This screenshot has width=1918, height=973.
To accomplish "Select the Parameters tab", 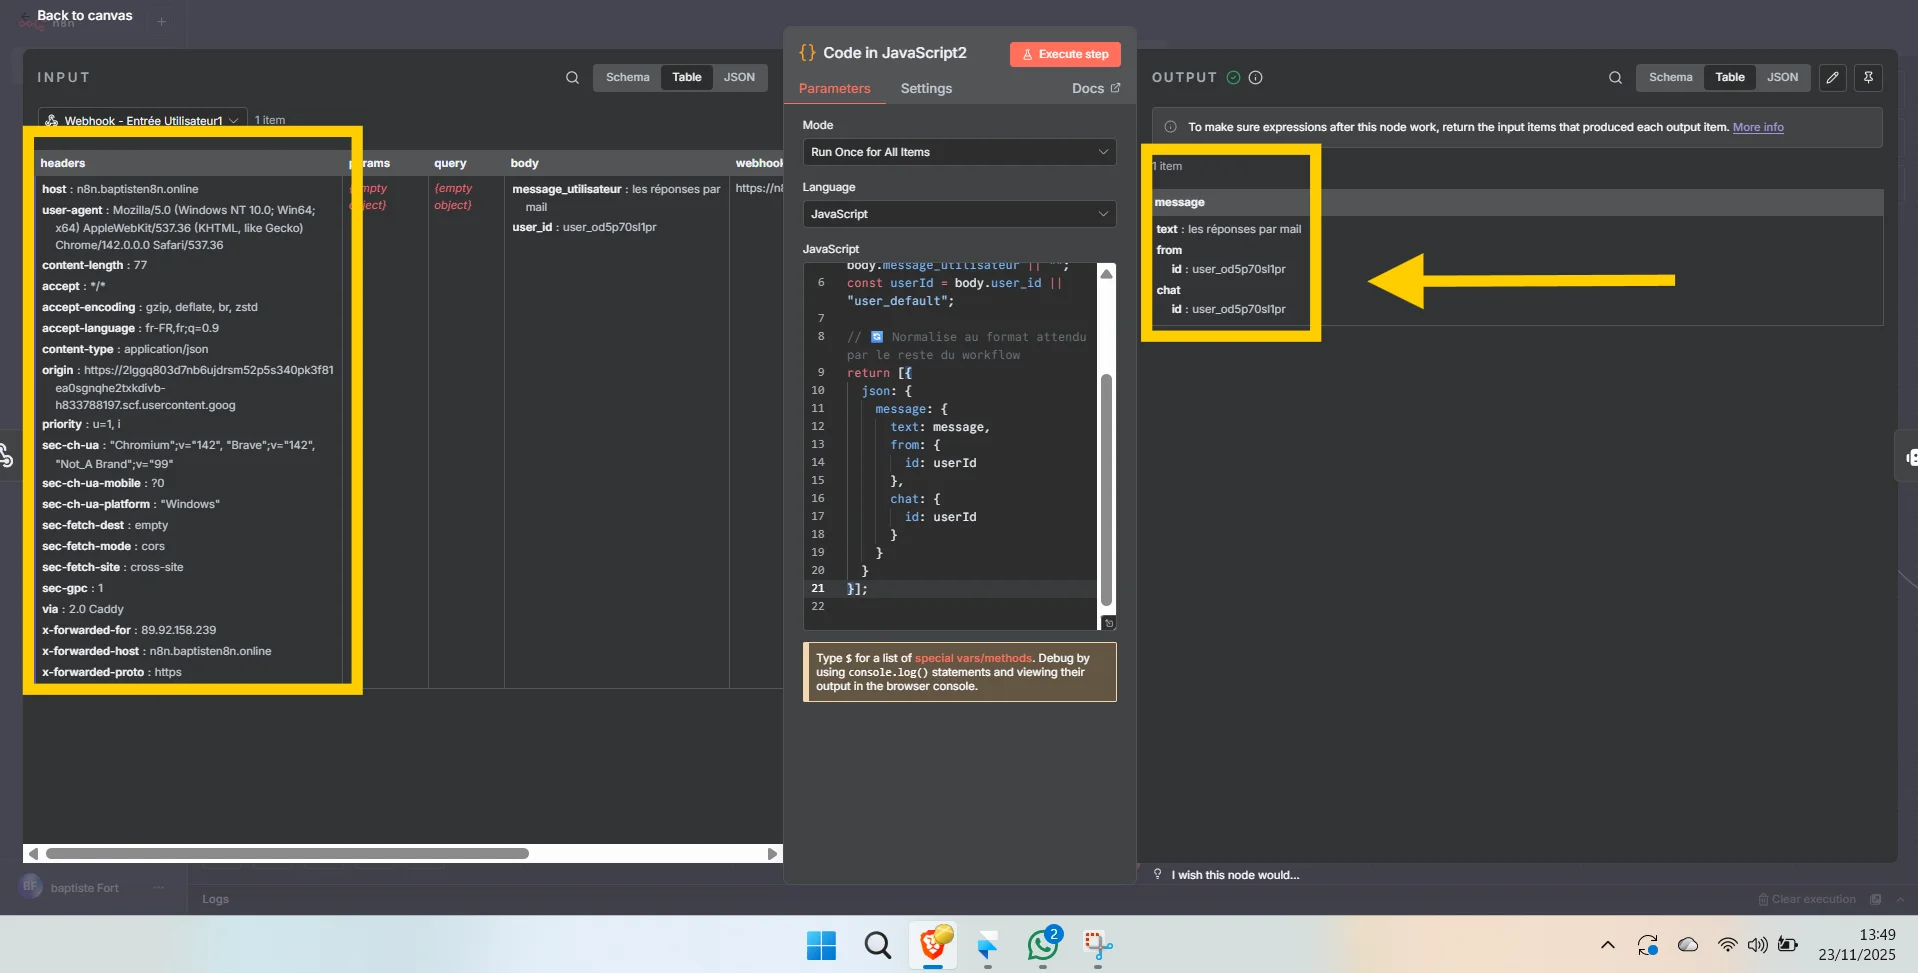I will coord(836,88).
